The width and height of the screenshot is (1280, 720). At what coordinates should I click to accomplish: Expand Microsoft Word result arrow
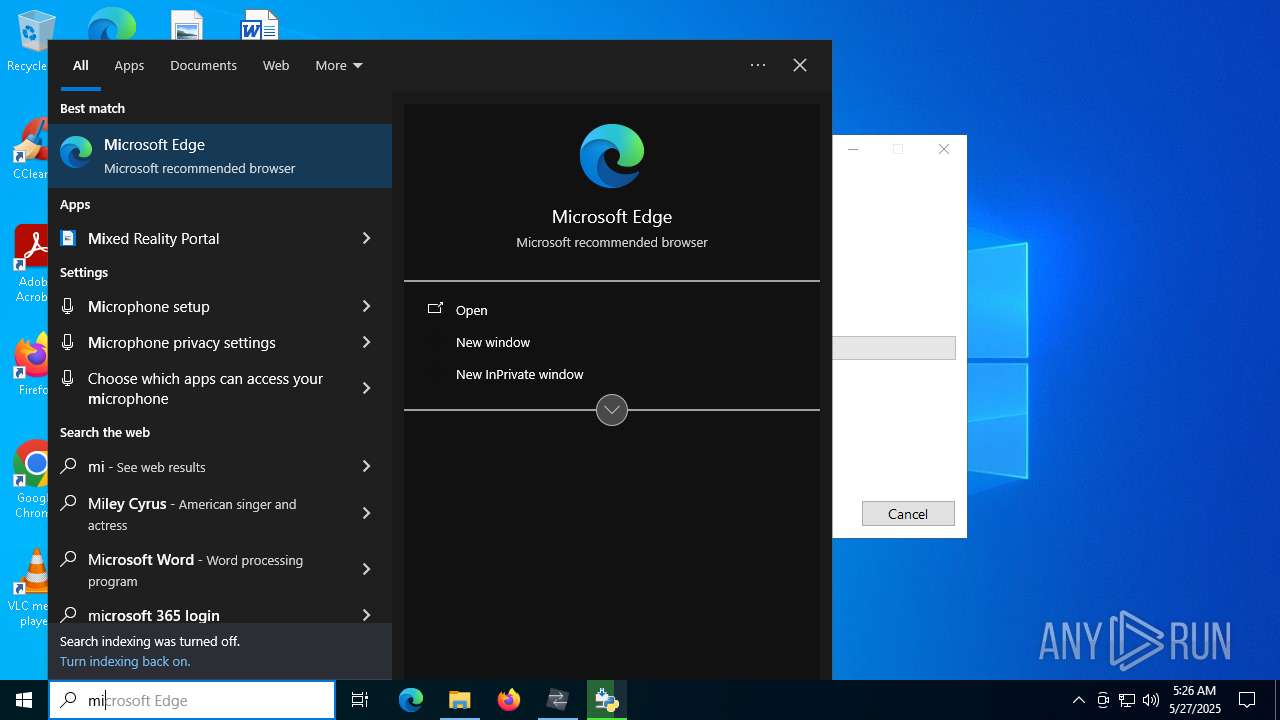366,569
